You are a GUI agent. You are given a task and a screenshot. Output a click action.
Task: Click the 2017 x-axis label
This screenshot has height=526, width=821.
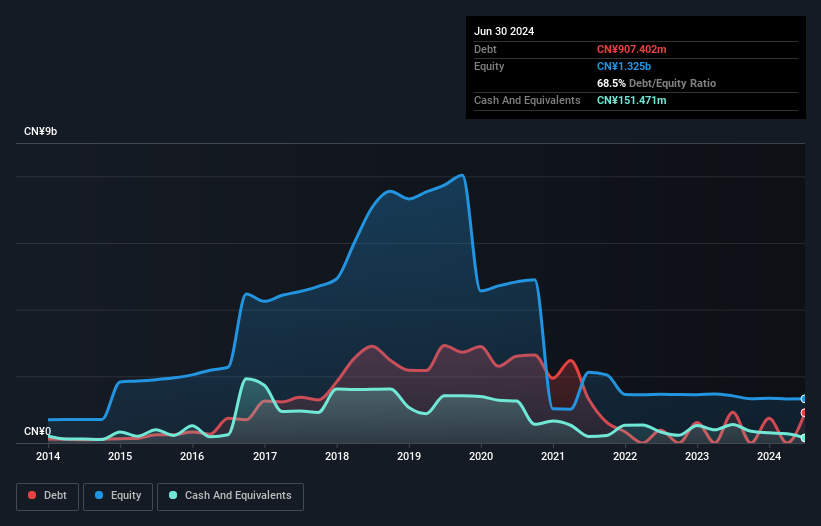pyautogui.click(x=265, y=456)
